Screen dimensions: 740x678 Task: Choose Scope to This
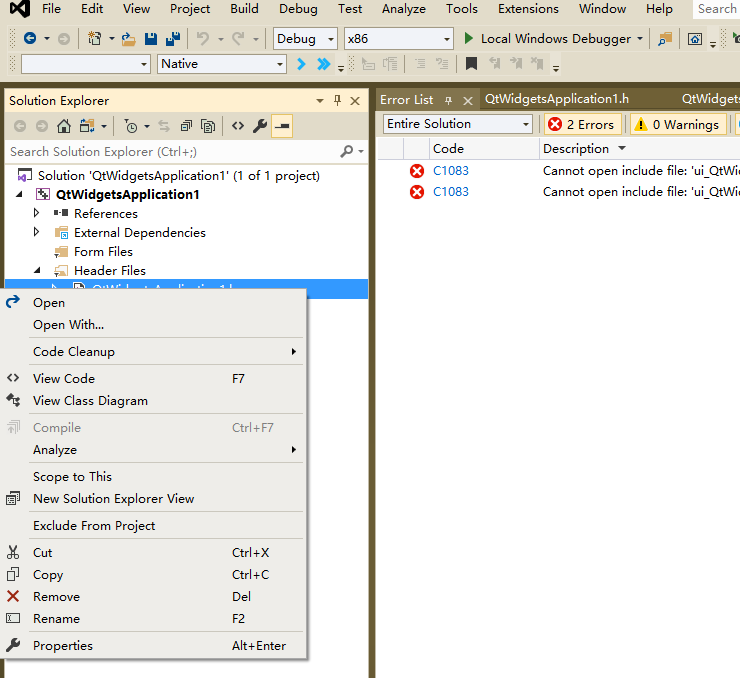pos(154,477)
